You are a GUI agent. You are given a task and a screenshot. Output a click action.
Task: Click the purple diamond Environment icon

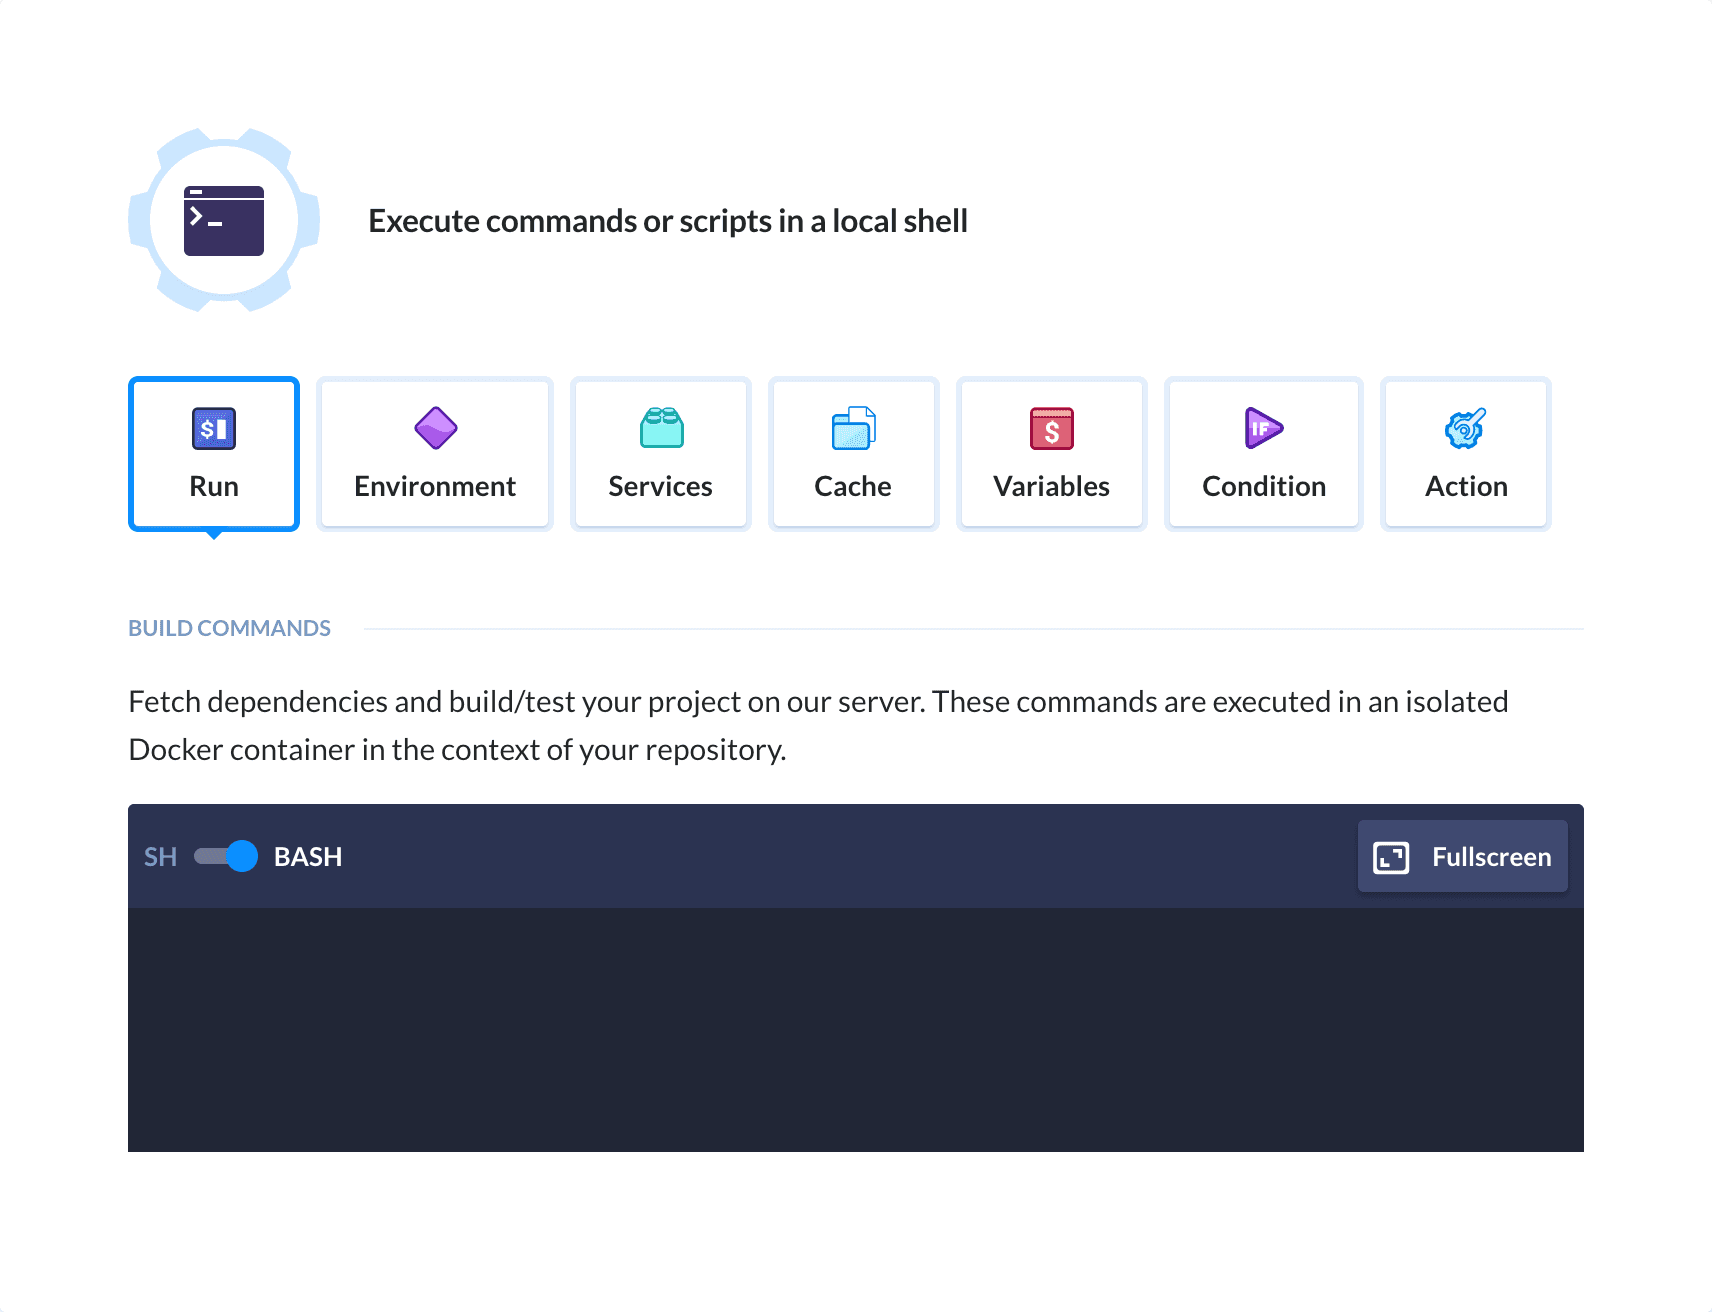pyautogui.click(x=435, y=429)
